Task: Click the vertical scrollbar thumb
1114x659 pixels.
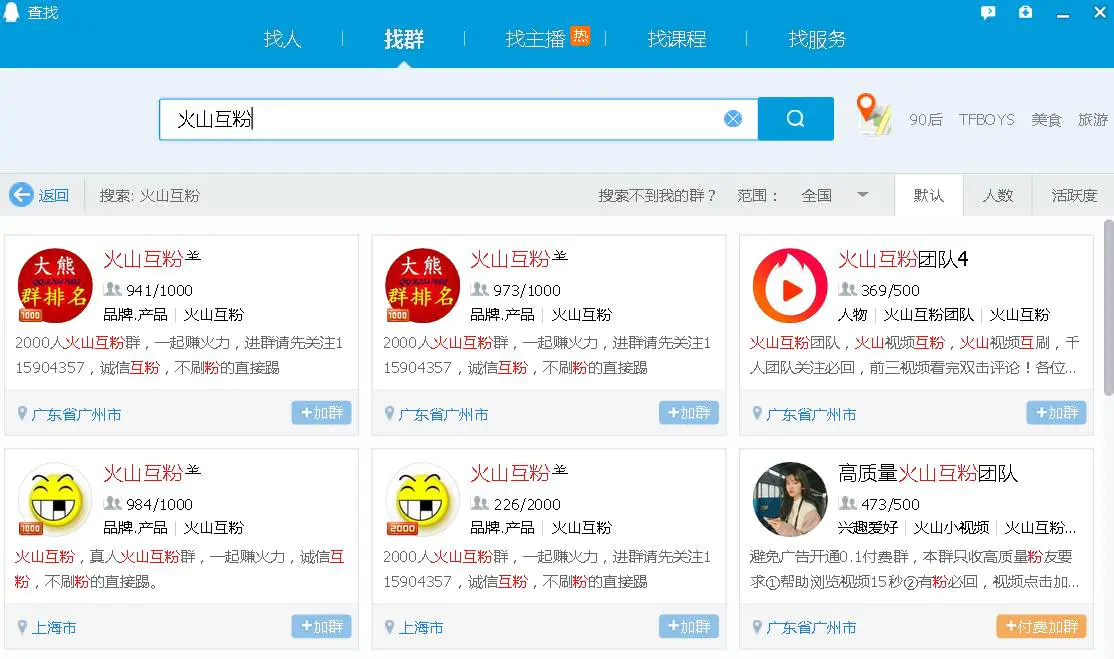Action: [x=1108, y=307]
